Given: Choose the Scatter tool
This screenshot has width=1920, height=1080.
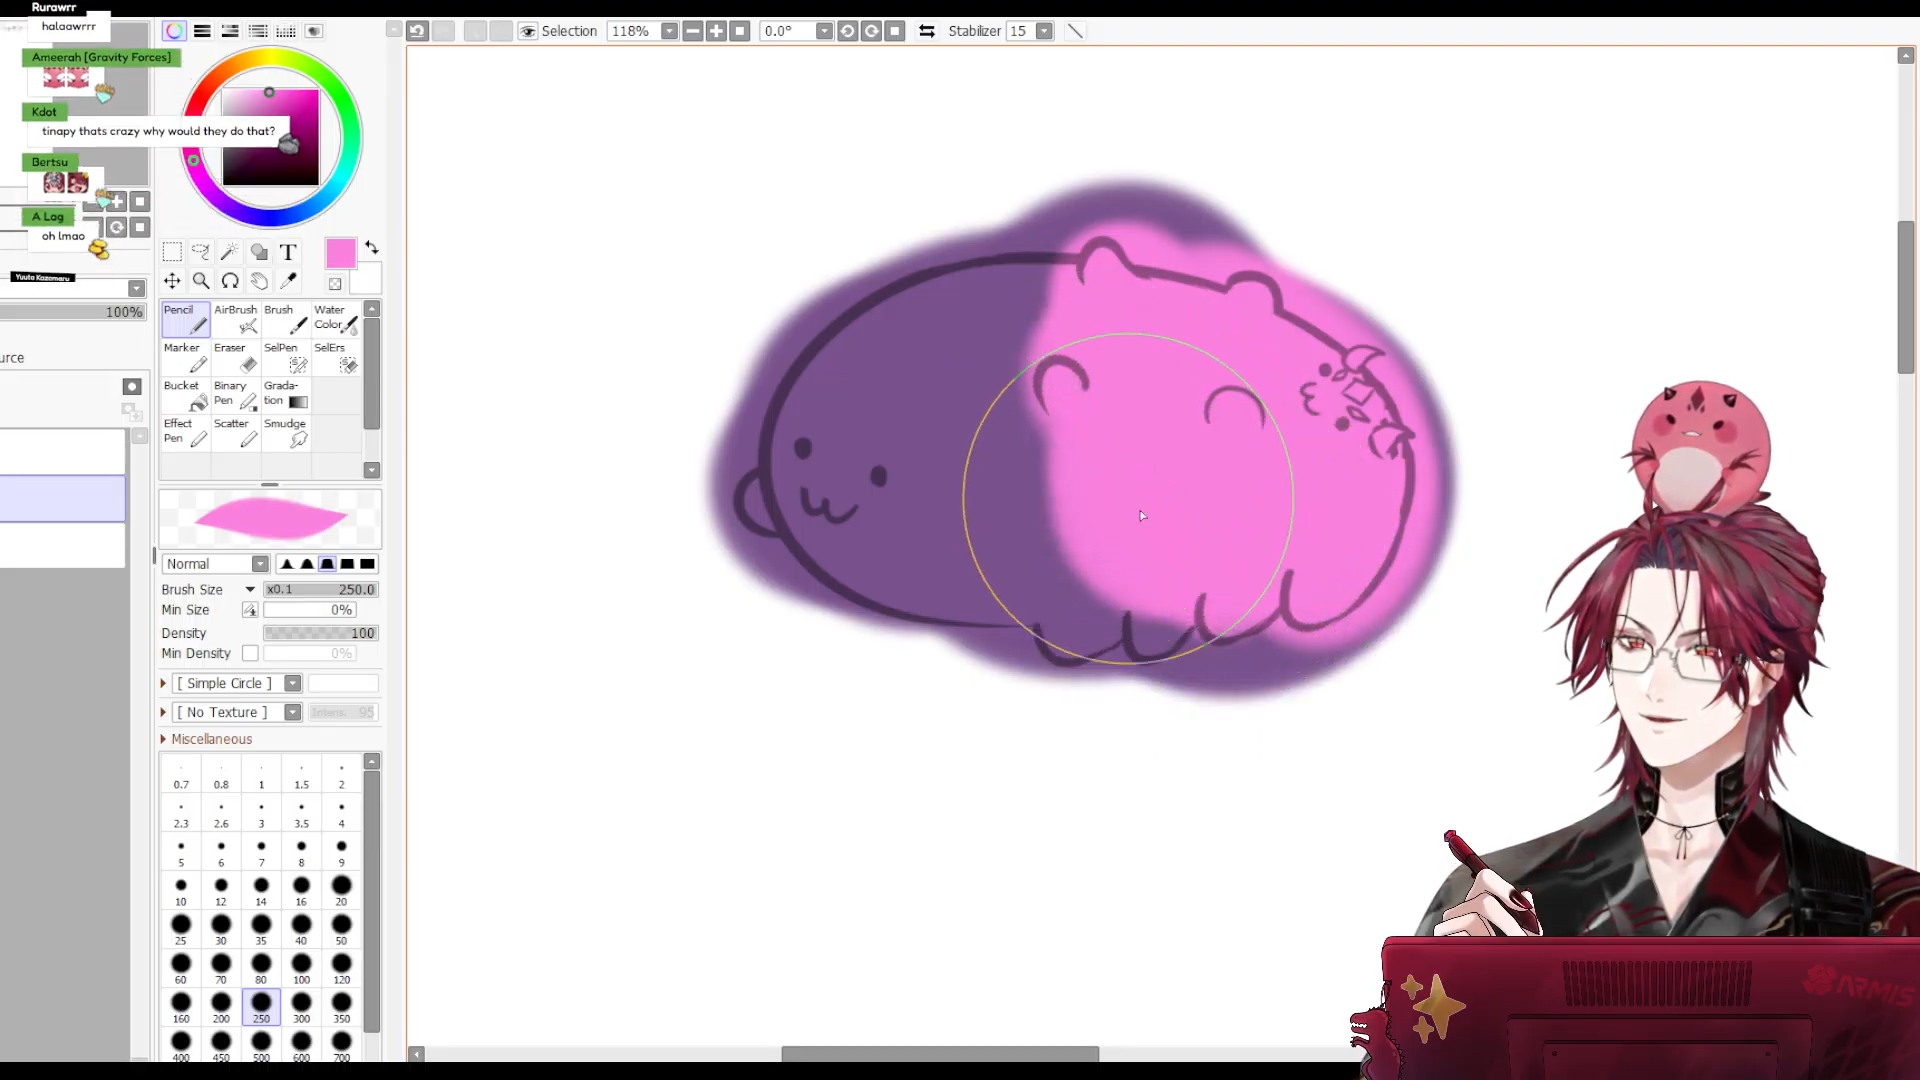Looking at the screenshot, I should tap(236, 433).
